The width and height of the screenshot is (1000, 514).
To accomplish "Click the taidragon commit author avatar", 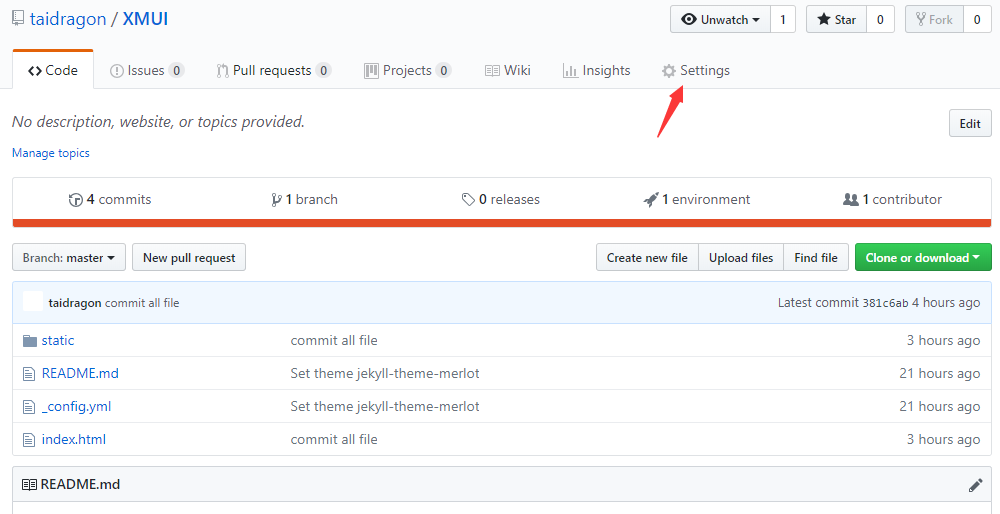I will click(x=33, y=302).
